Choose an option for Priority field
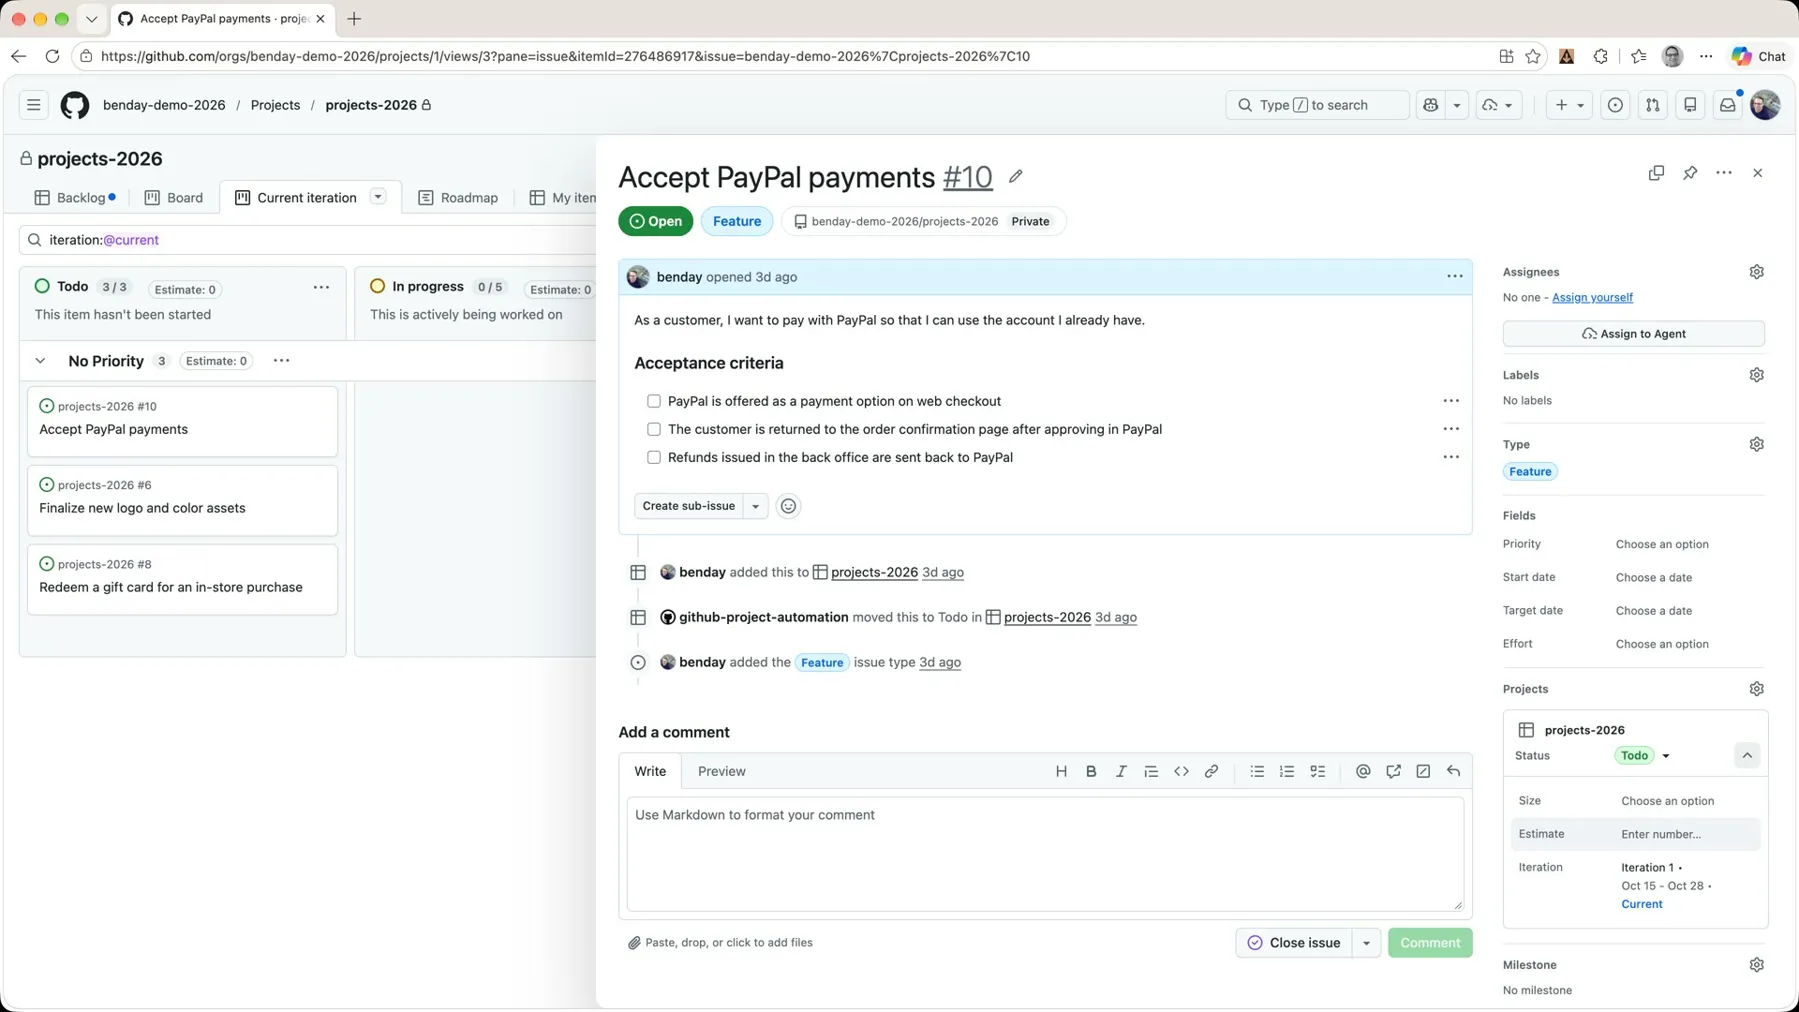Screen dimensions: 1799x1012 pos(1662,544)
